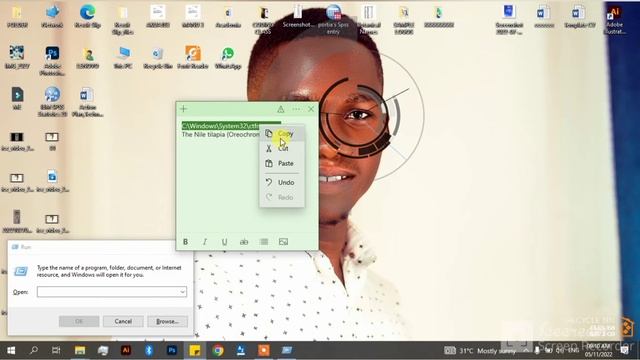Select the Word document left of Adobe Illustrator
Viewport: 640px width, 360px height.
point(580,17)
